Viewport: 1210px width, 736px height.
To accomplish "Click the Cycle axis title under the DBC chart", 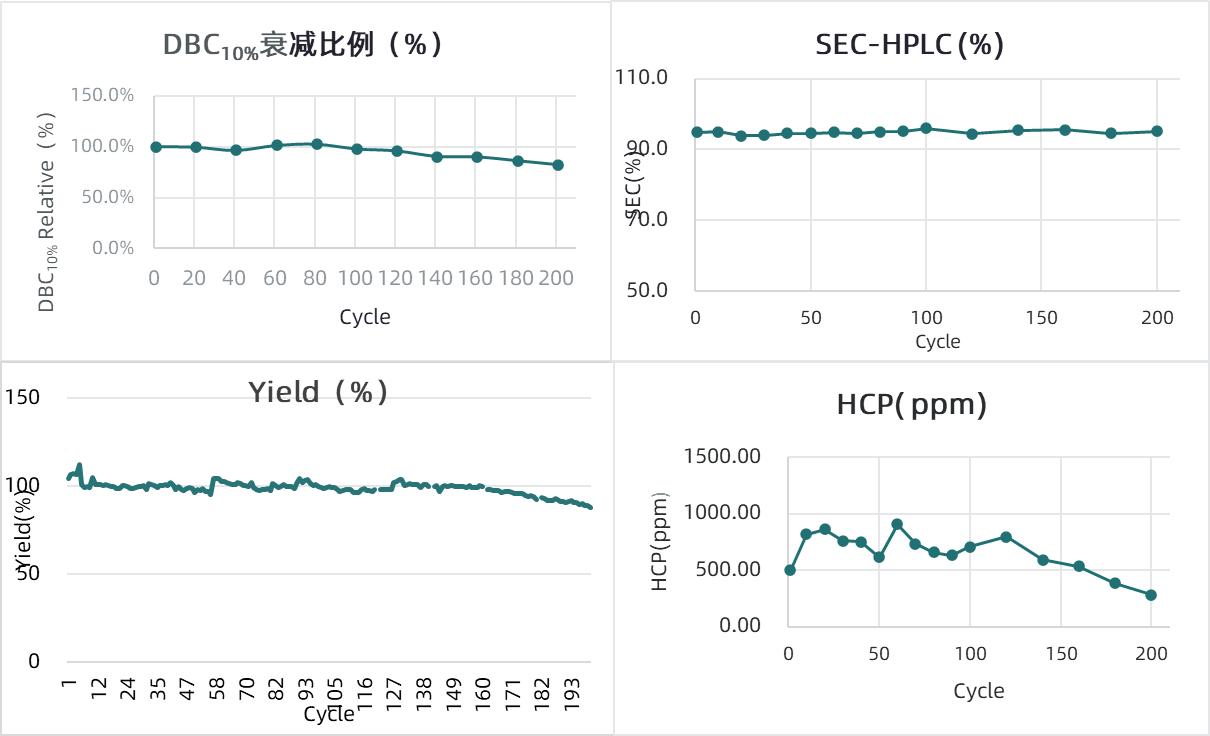I will tap(365, 317).
